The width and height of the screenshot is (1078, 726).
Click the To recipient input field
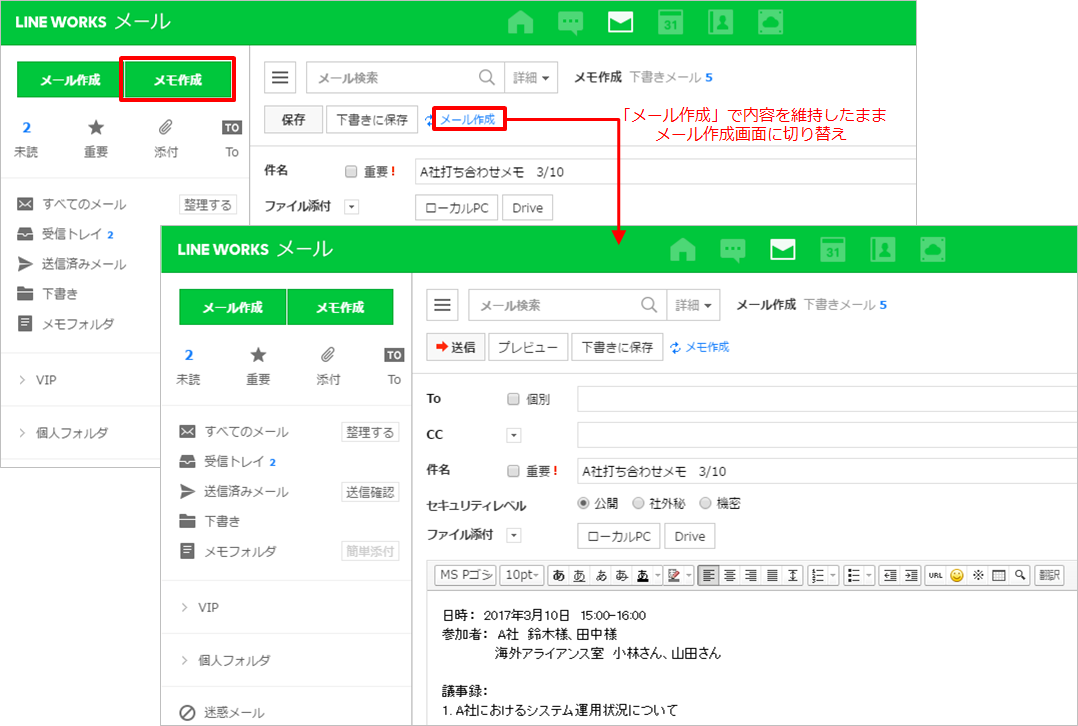[x=826, y=399]
